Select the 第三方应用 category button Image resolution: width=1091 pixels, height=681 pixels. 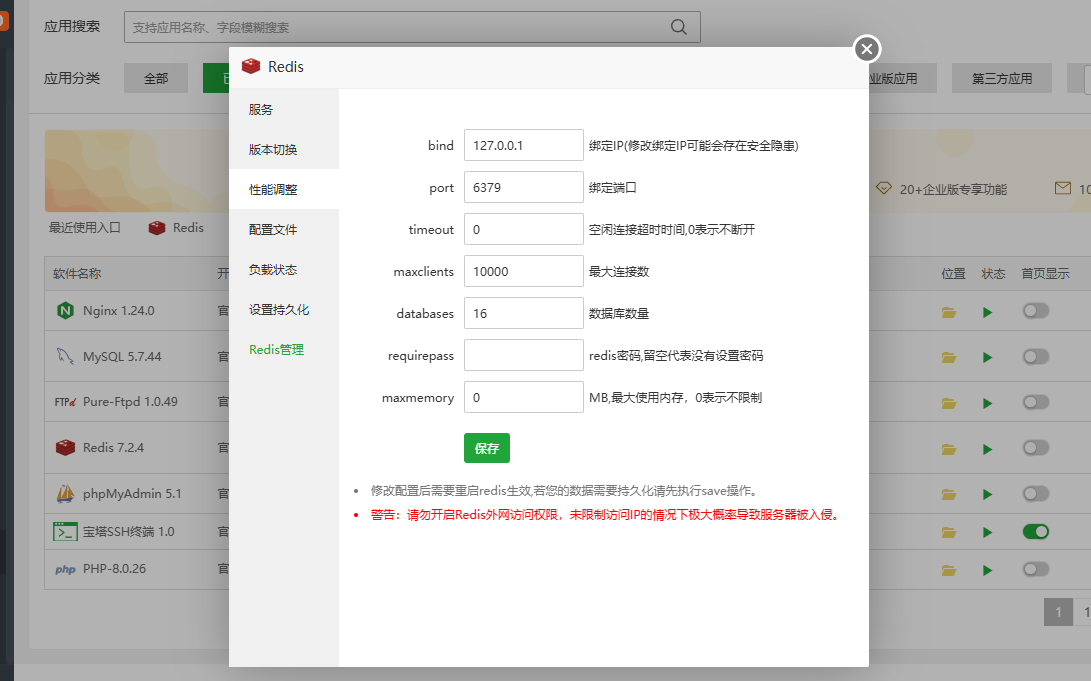pos(1002,78)
